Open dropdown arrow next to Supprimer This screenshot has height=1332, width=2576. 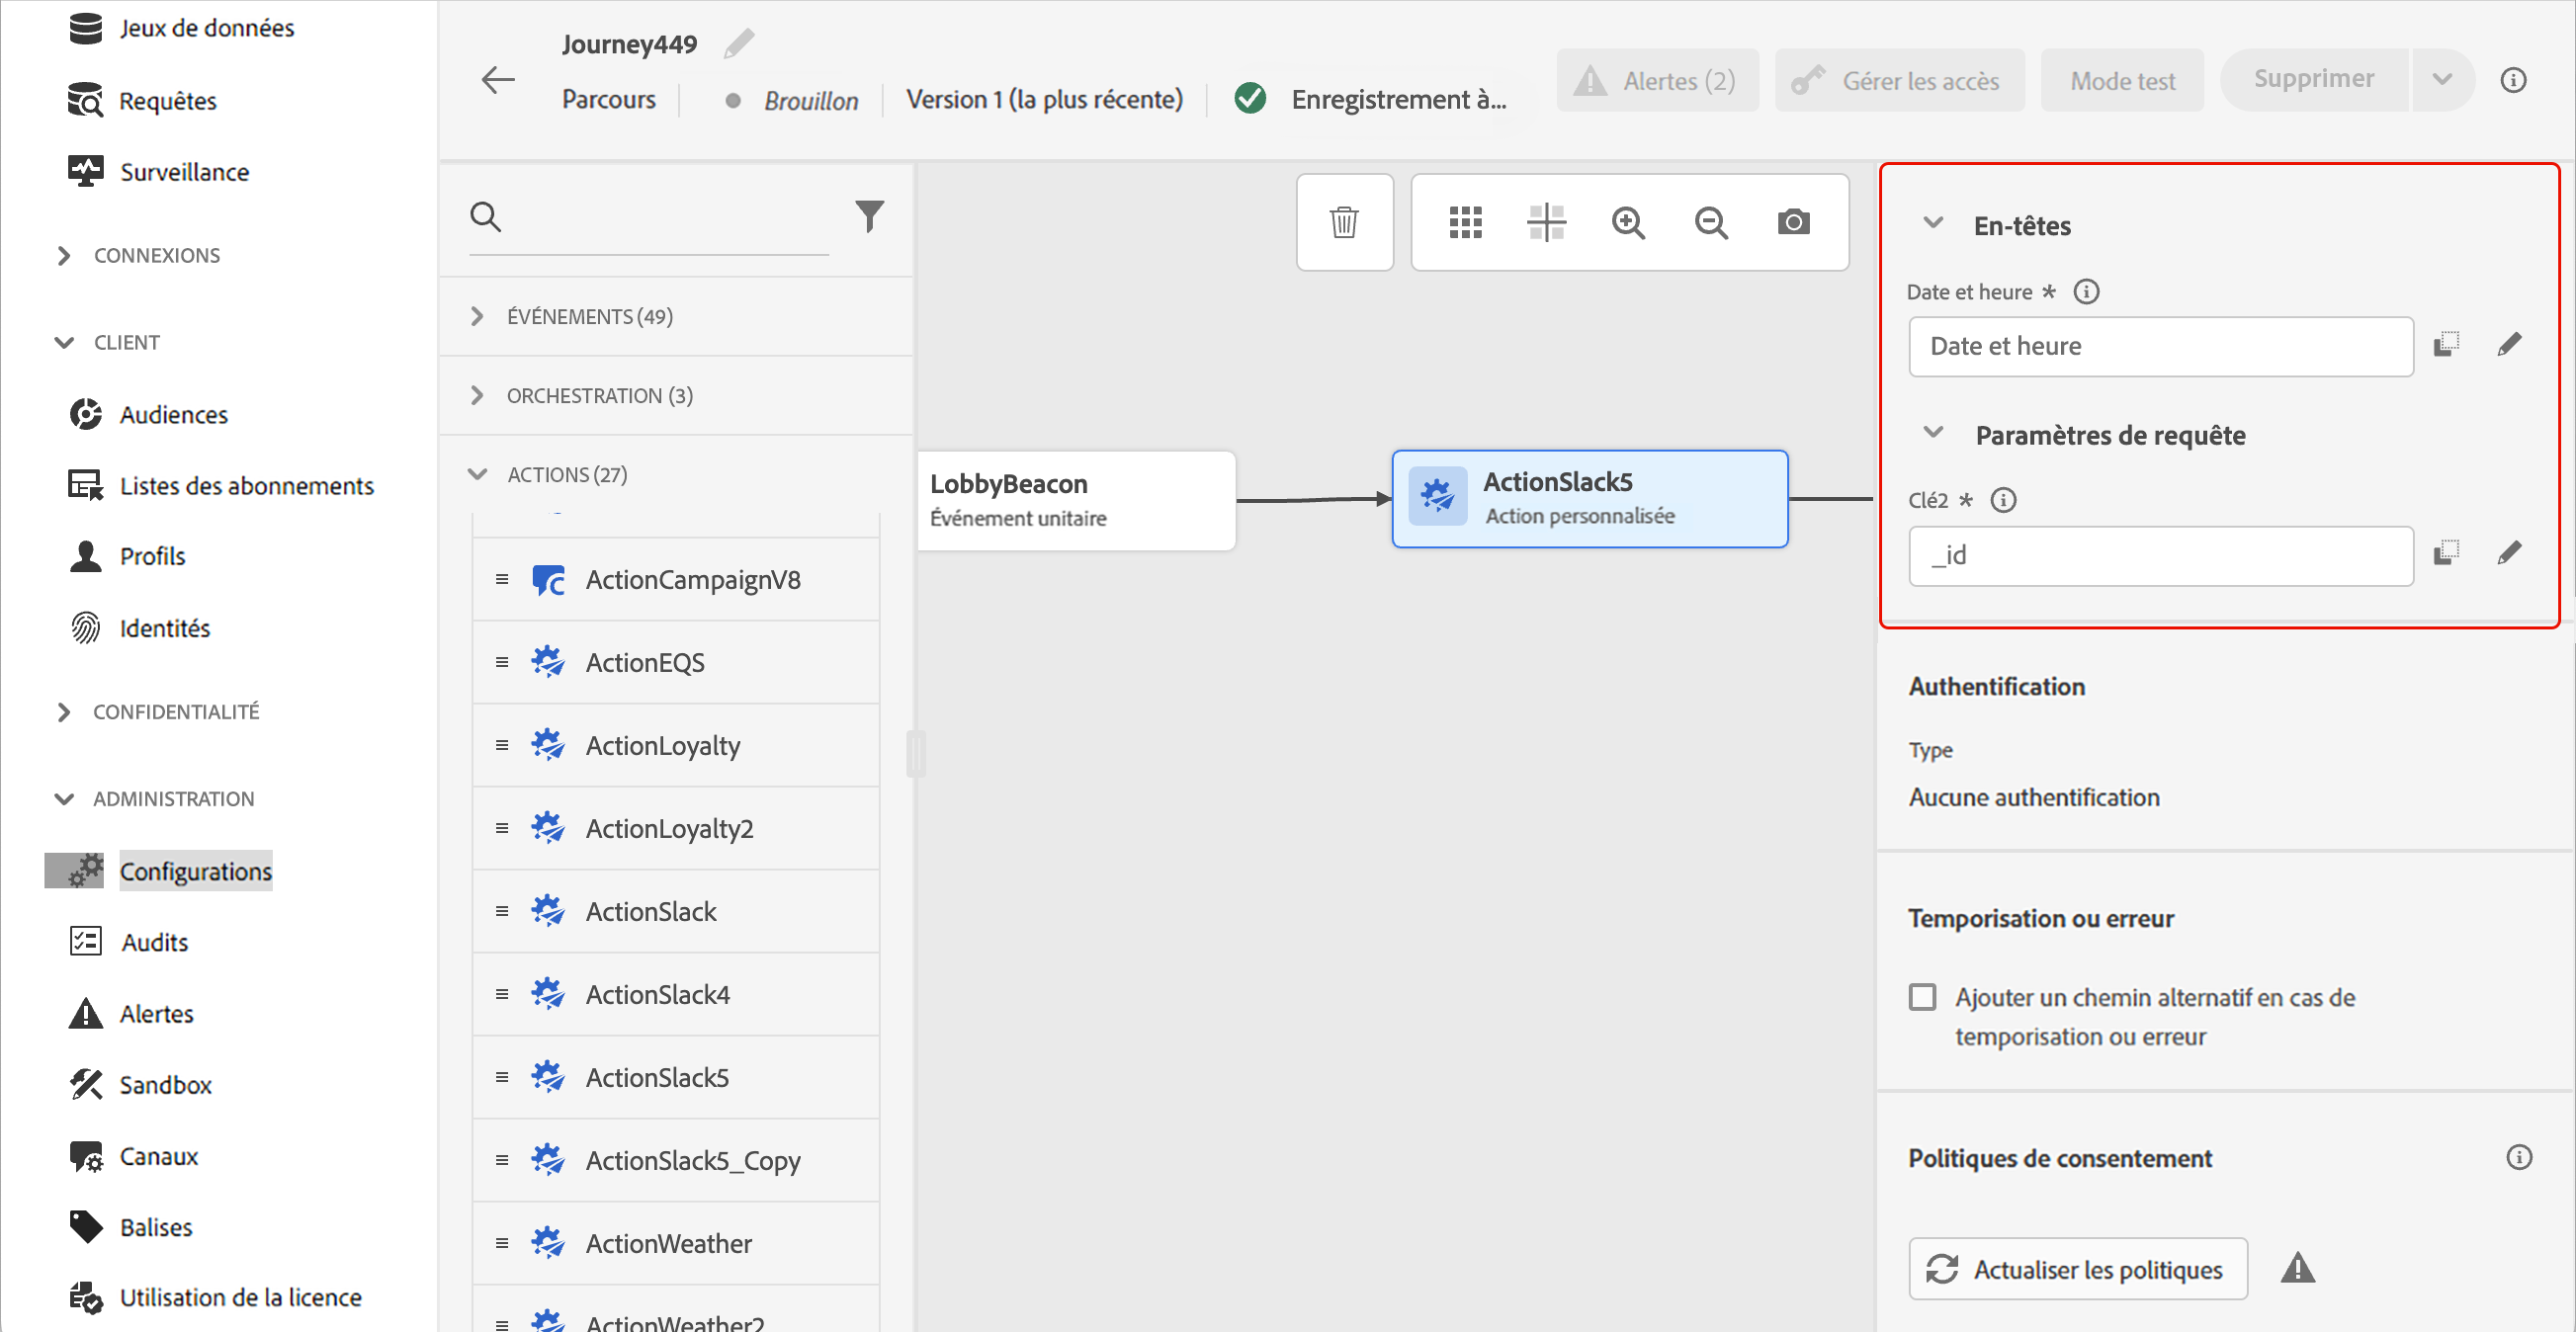coord(2441,80)
